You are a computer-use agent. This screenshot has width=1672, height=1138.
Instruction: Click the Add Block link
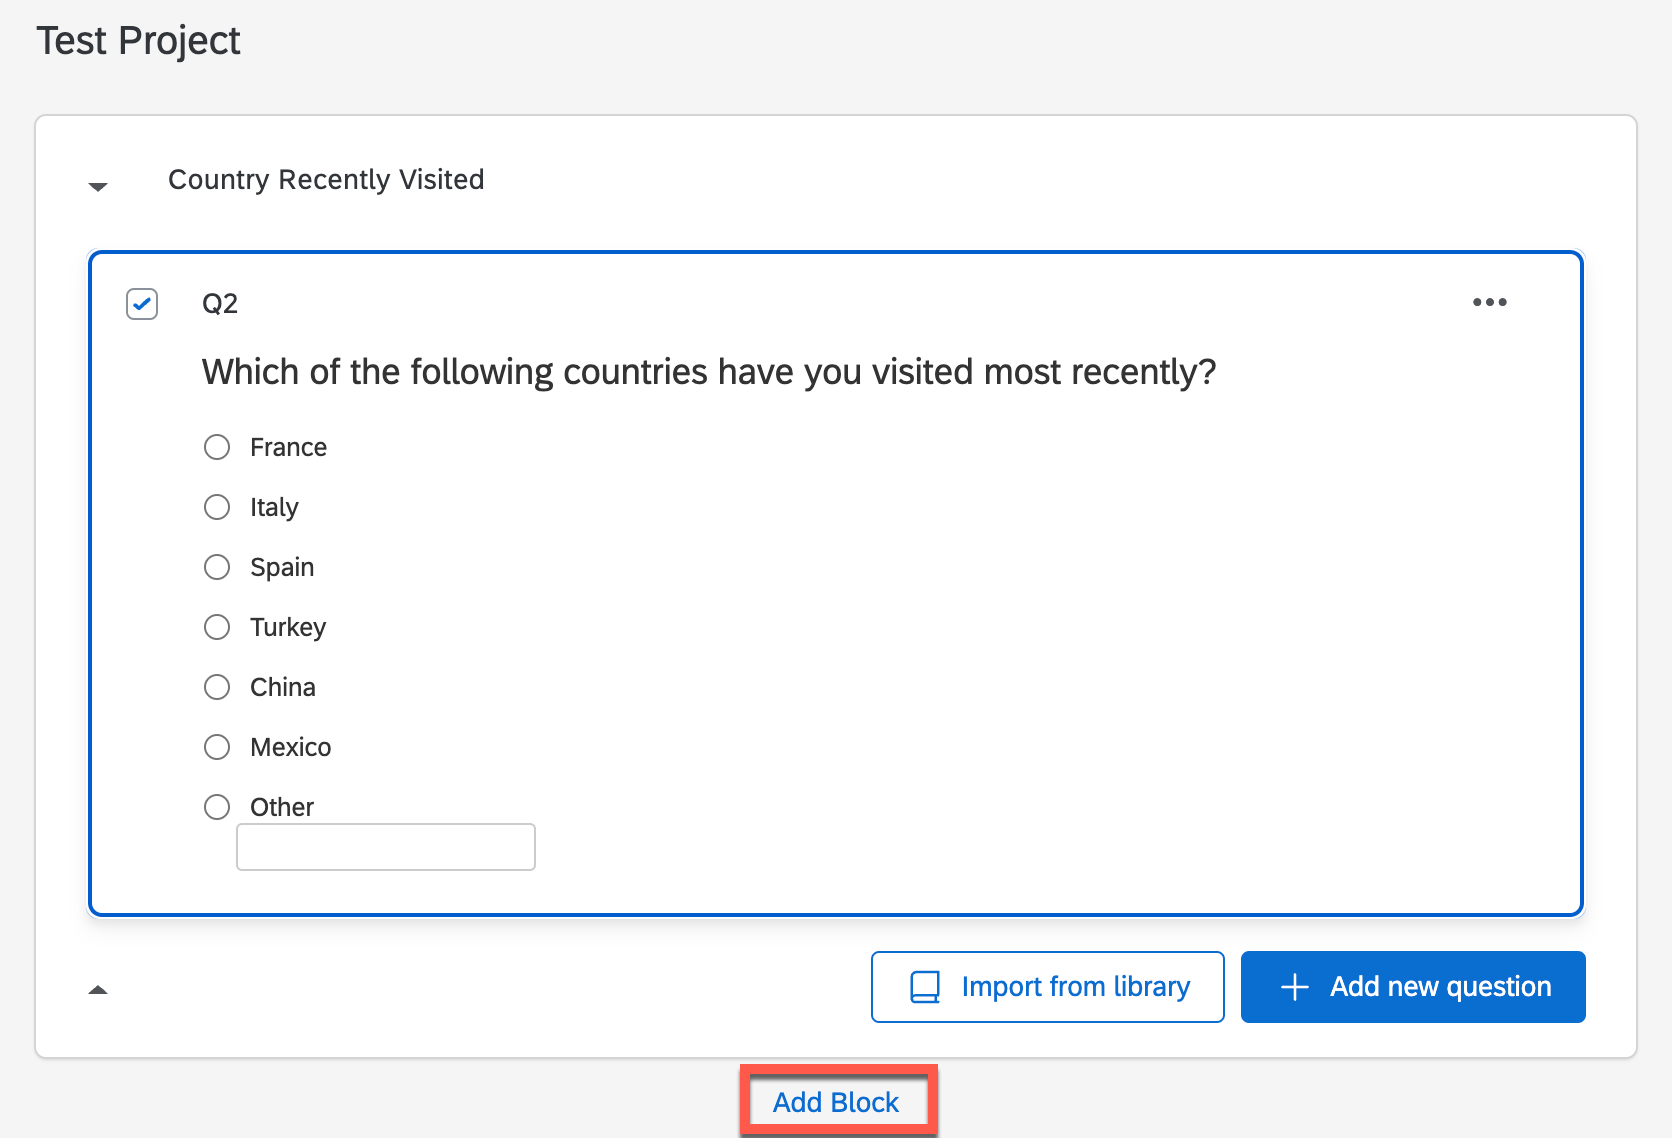[x=836, y=1102]
